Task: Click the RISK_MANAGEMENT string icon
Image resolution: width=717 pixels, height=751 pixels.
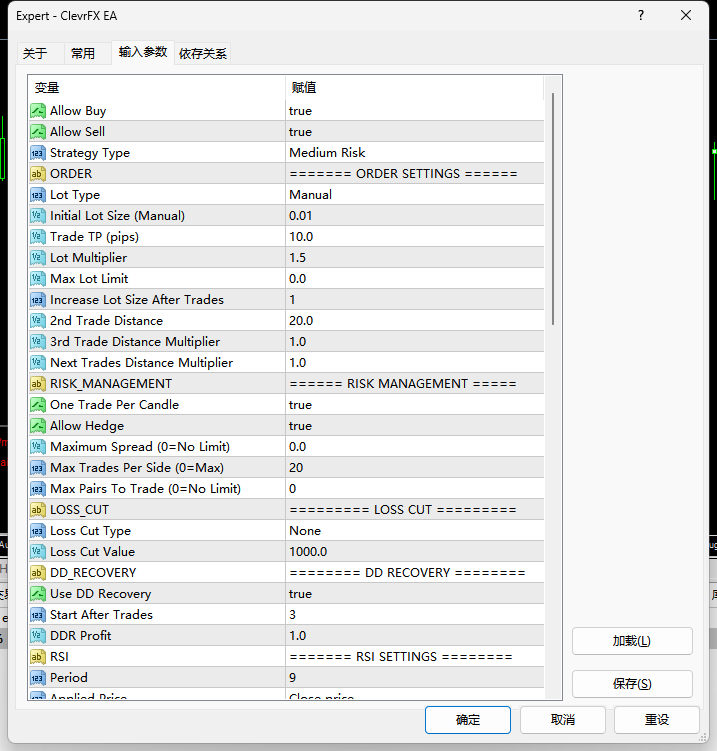Action: click(38, 384)
